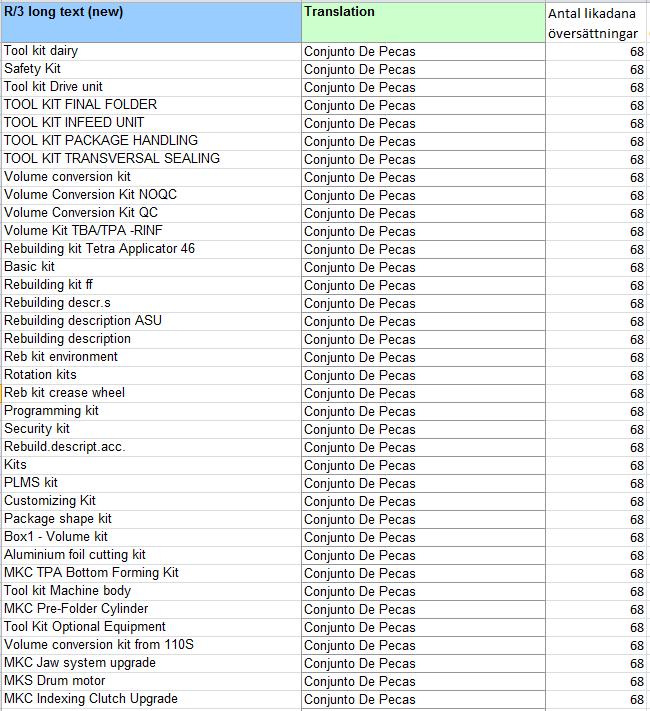Select the 'Volume conversion kit' cell
The height and width of the screenshot is (711, 650).
point(151,177)
